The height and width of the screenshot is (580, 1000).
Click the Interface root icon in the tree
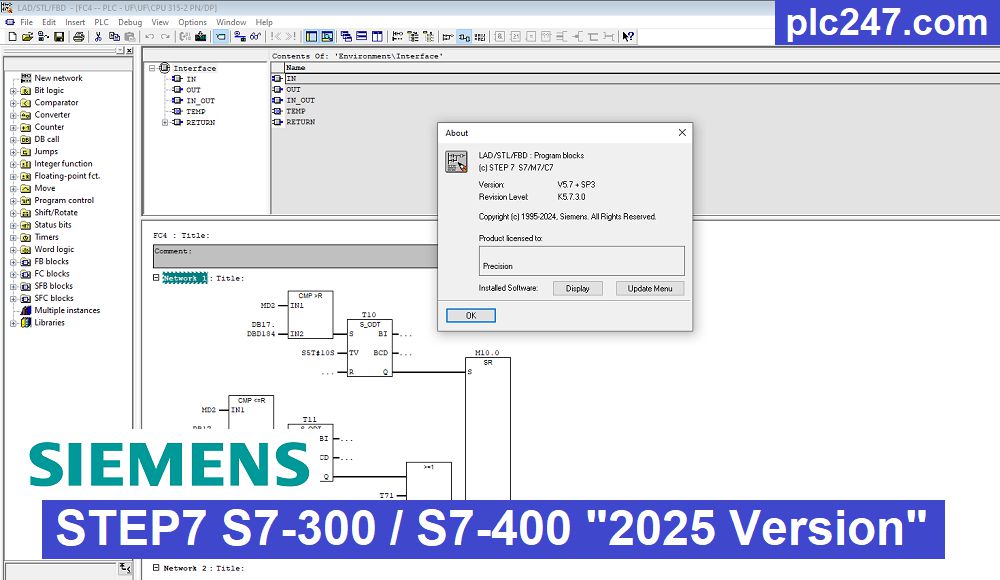coord(165,68)
